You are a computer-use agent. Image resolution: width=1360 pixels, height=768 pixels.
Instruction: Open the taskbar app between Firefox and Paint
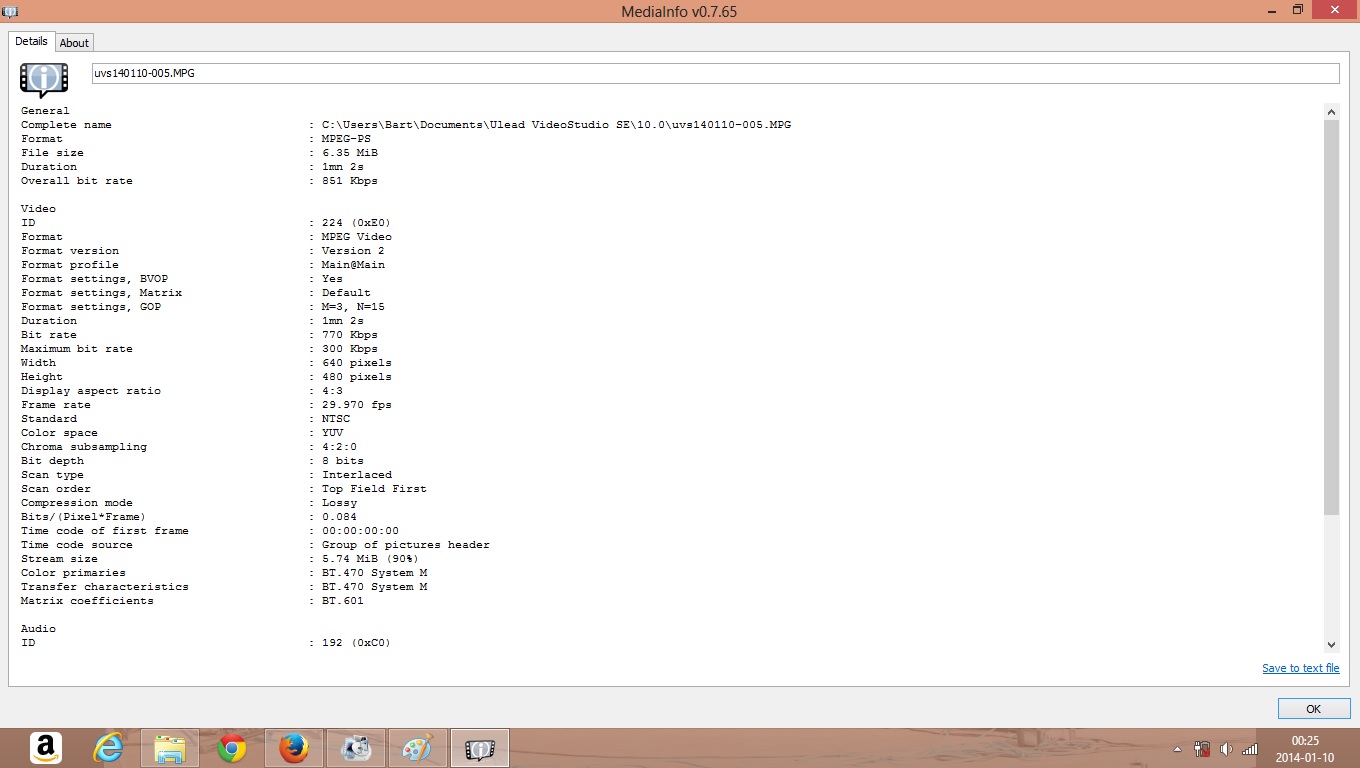(x=356, y=747)
